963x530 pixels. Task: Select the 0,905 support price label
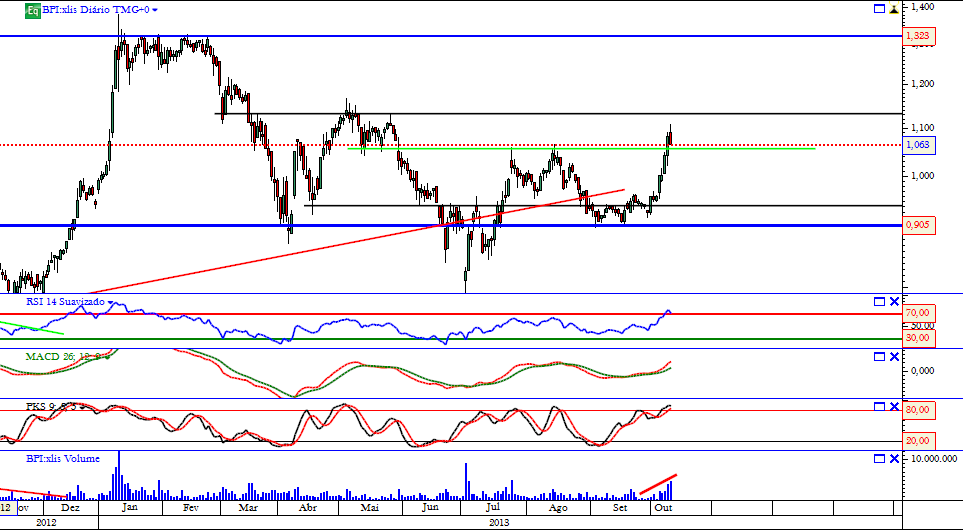pyautogui.click(x=918, y=225)
